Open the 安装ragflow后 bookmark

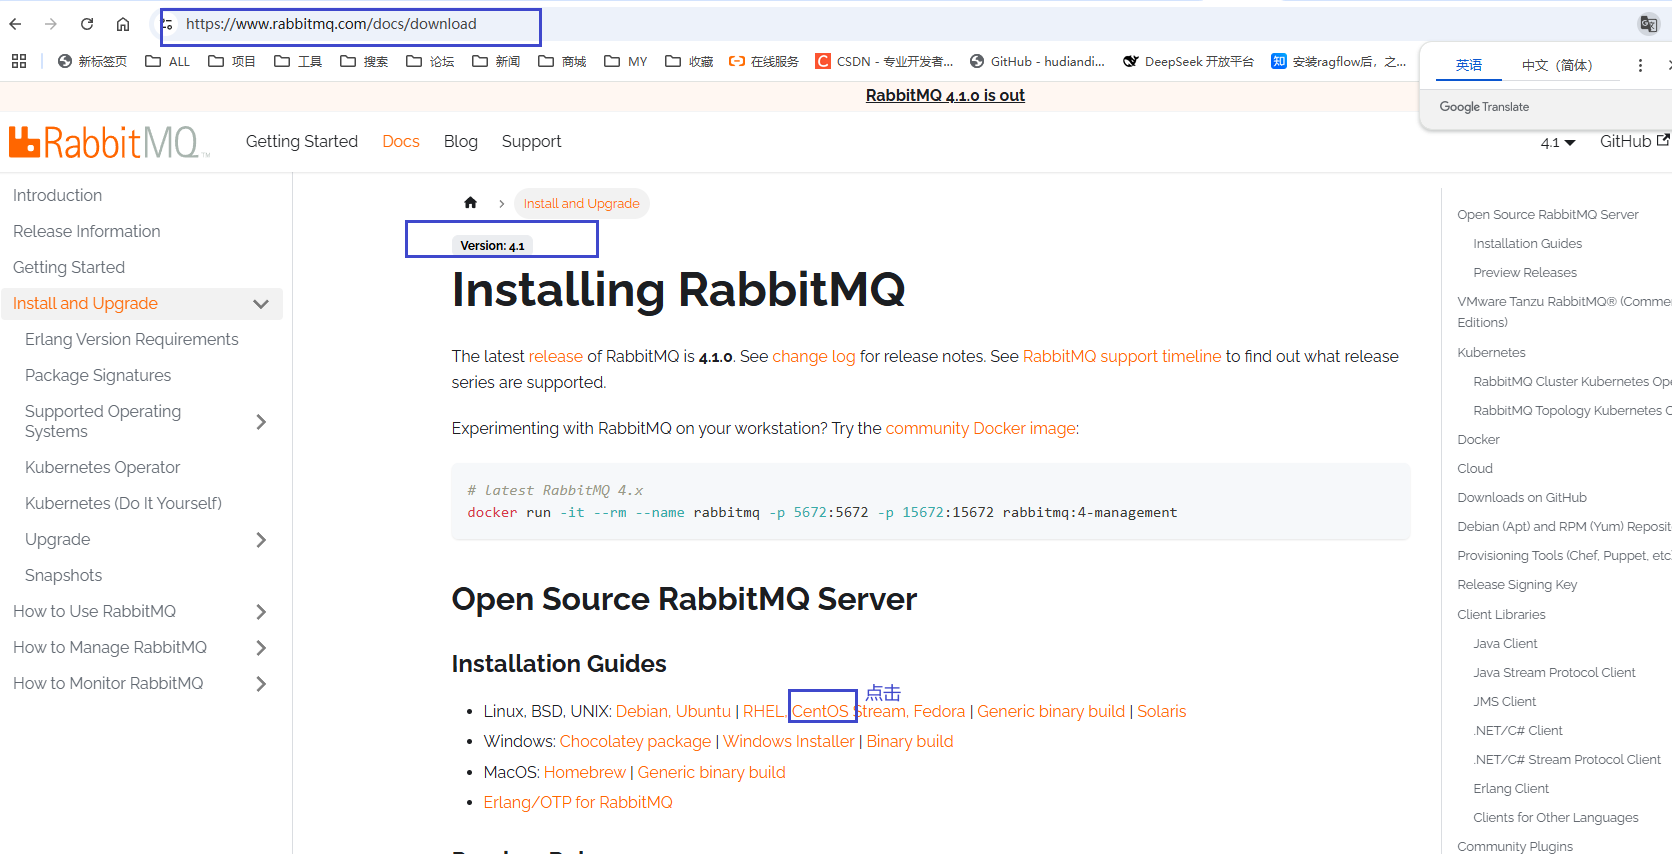tap(1339, 61)
